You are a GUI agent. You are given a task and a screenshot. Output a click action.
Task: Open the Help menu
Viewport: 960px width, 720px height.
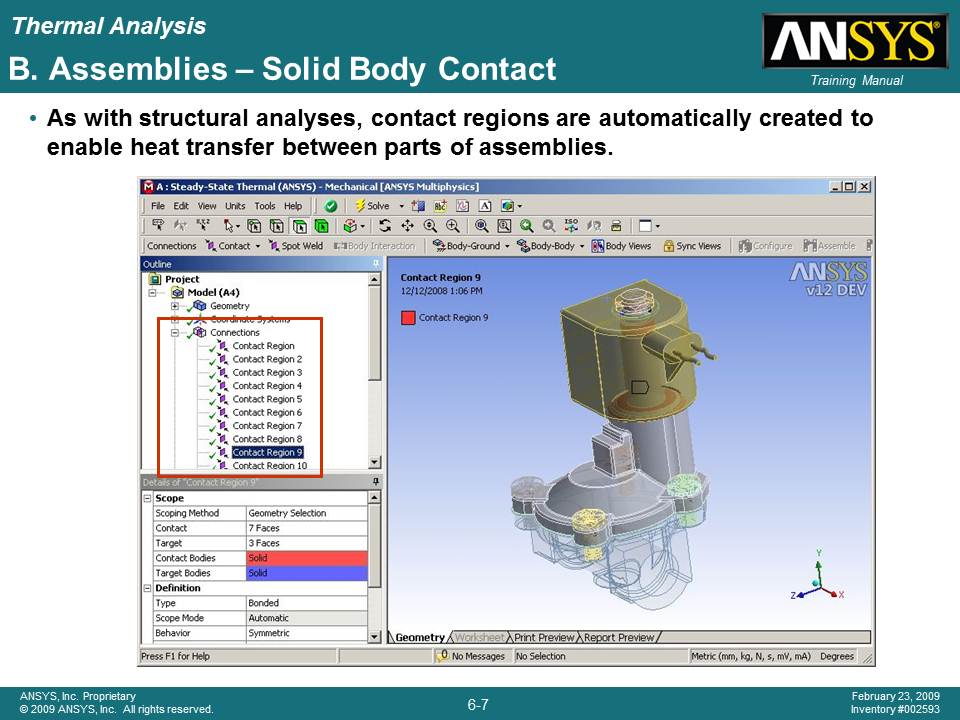[293, 206]
